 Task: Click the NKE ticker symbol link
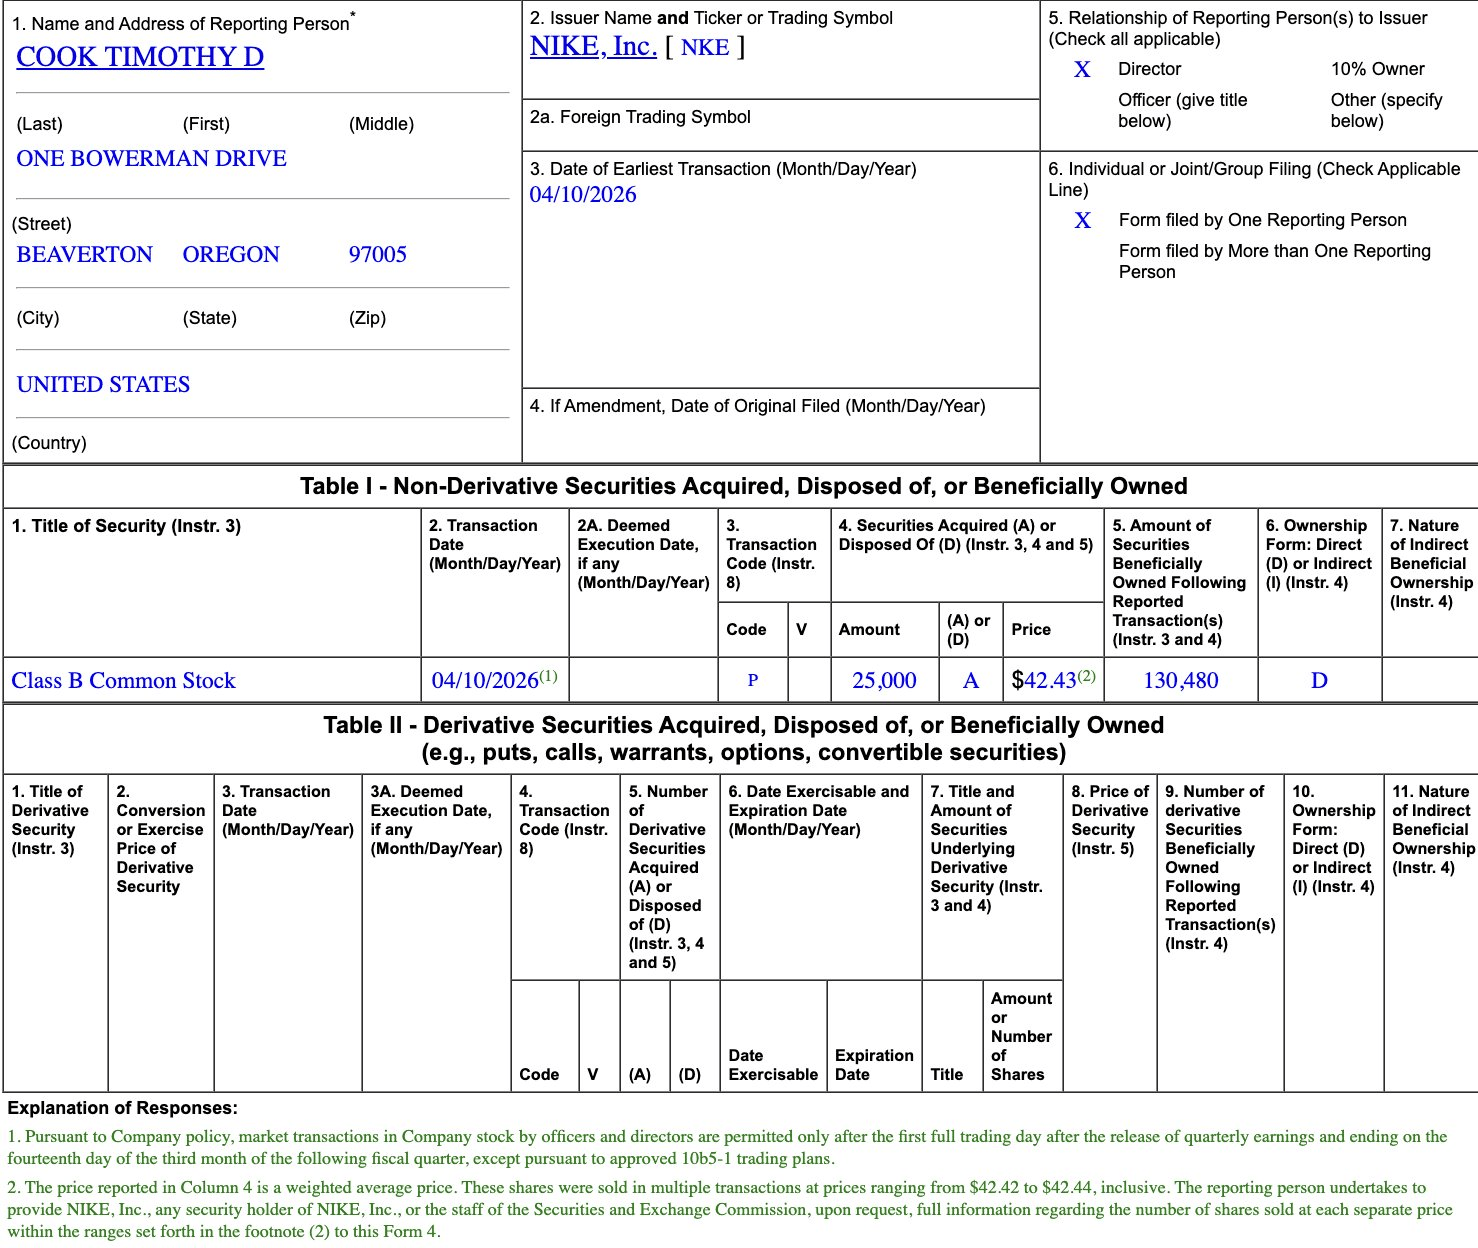click(x=705, y=48)
